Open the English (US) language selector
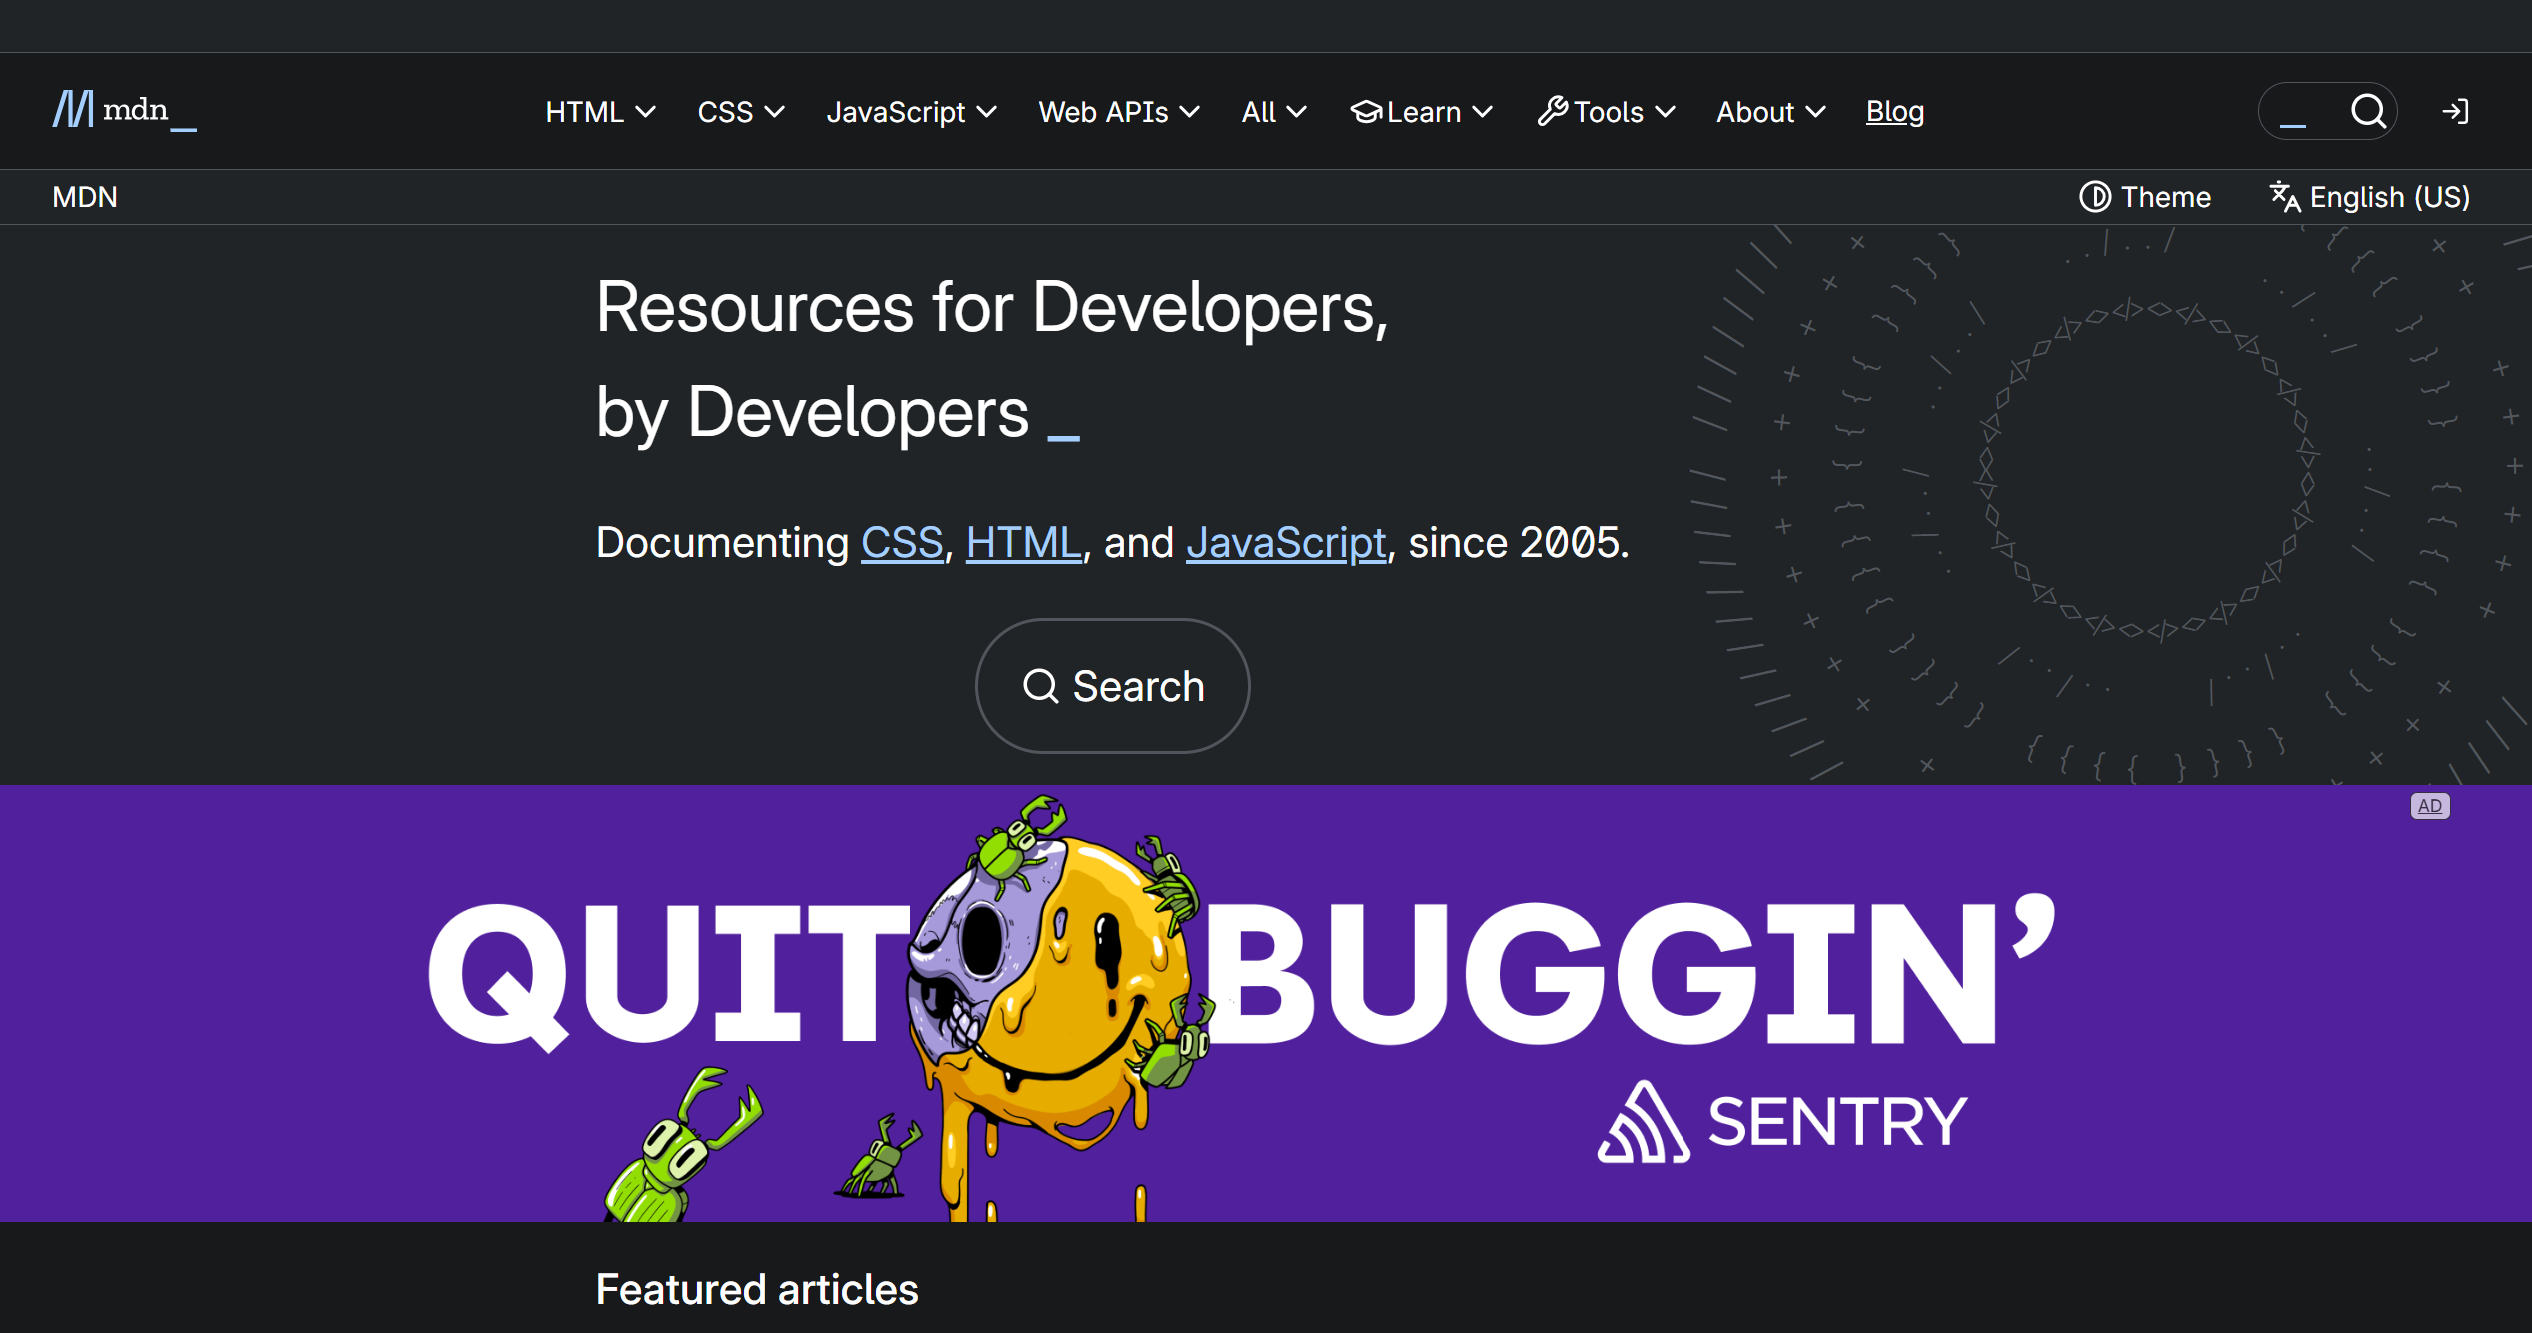 point(2369,197)
